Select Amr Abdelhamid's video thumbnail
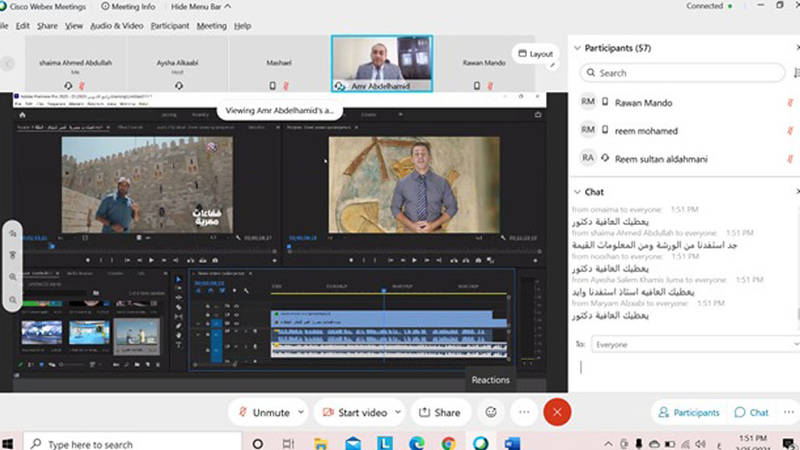 [x=381, y=61]
